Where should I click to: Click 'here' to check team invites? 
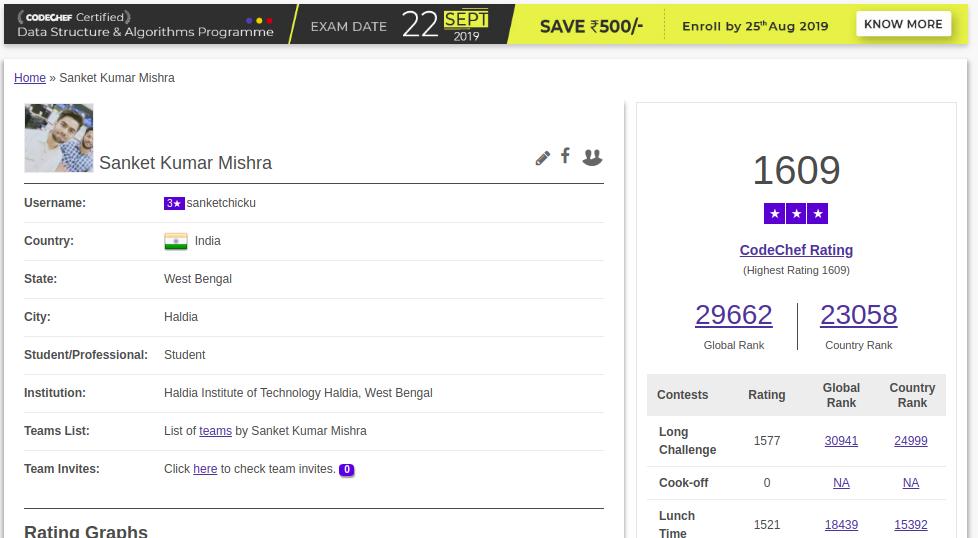[x=205, y=469]
